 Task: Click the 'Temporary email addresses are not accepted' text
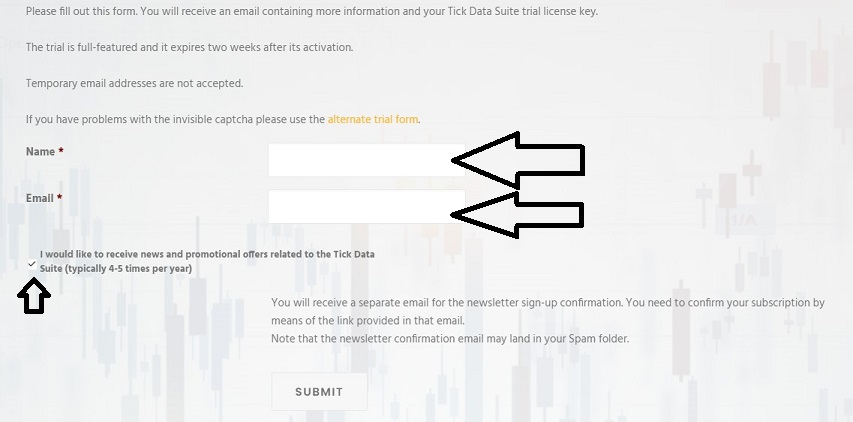[x=134, y=83]
